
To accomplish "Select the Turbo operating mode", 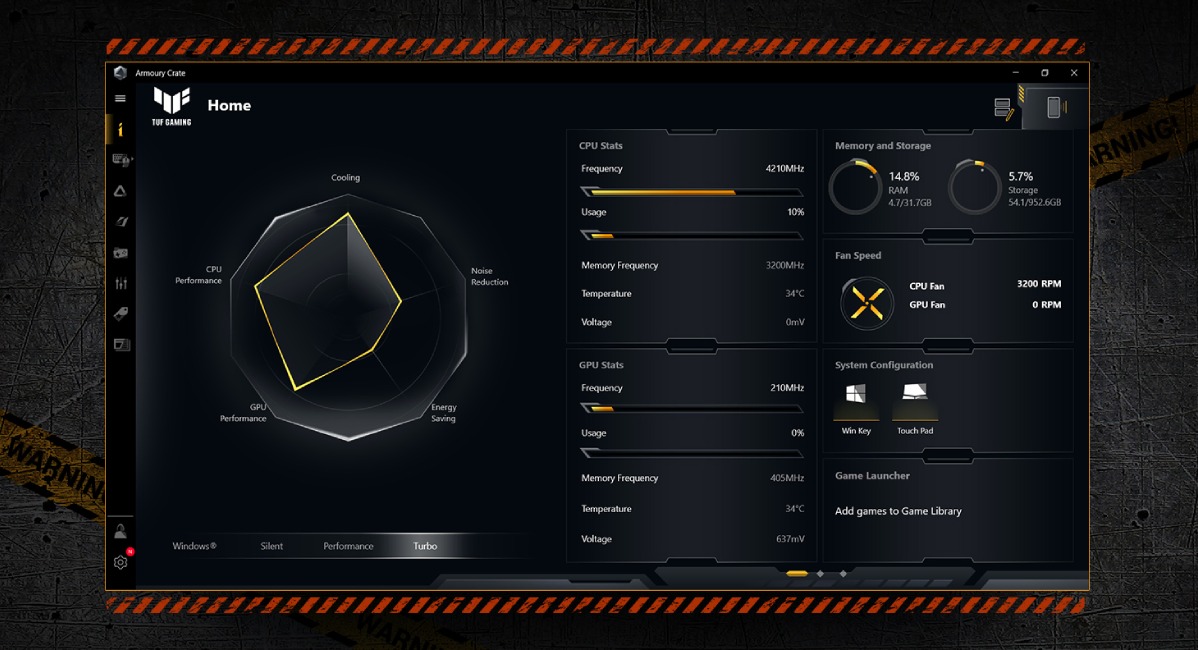I will pyautogui.click(x=425, y=546).
